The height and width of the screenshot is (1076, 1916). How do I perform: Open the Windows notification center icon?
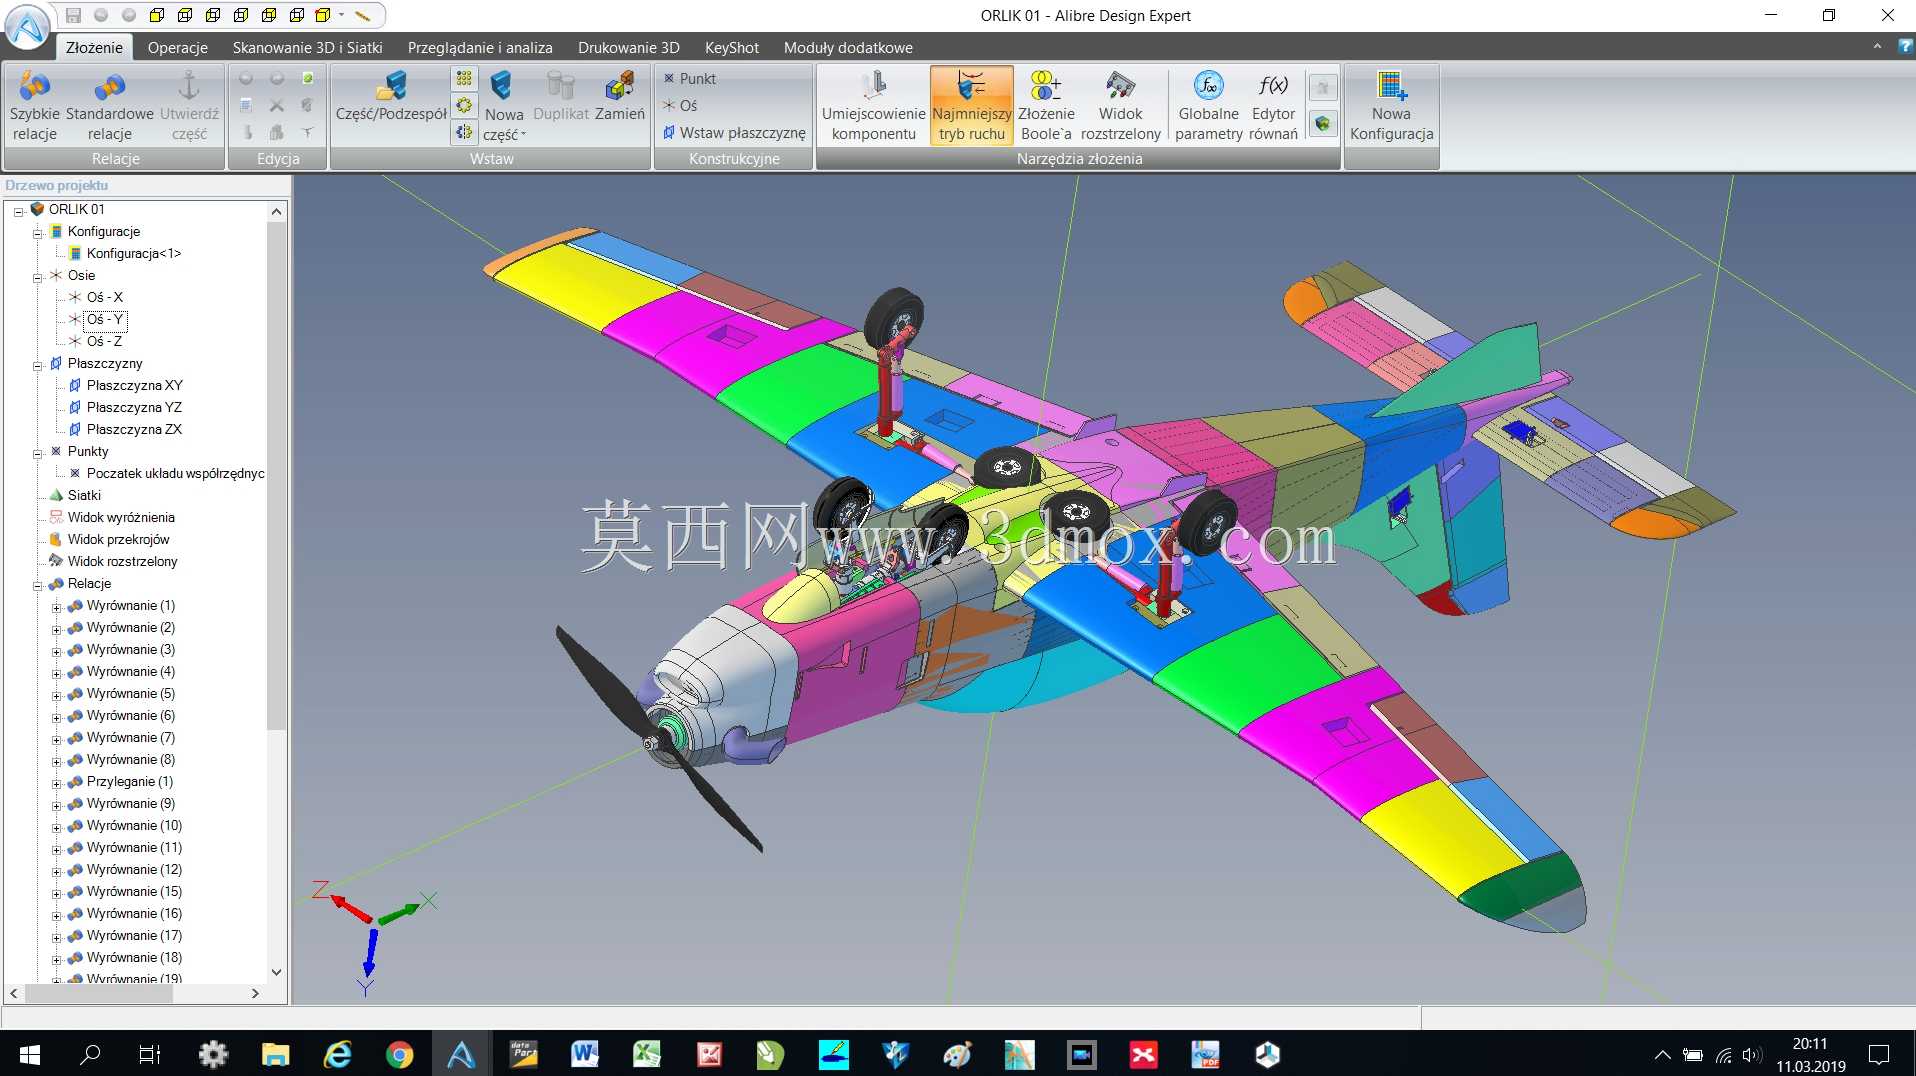tap(1879, 1054)
